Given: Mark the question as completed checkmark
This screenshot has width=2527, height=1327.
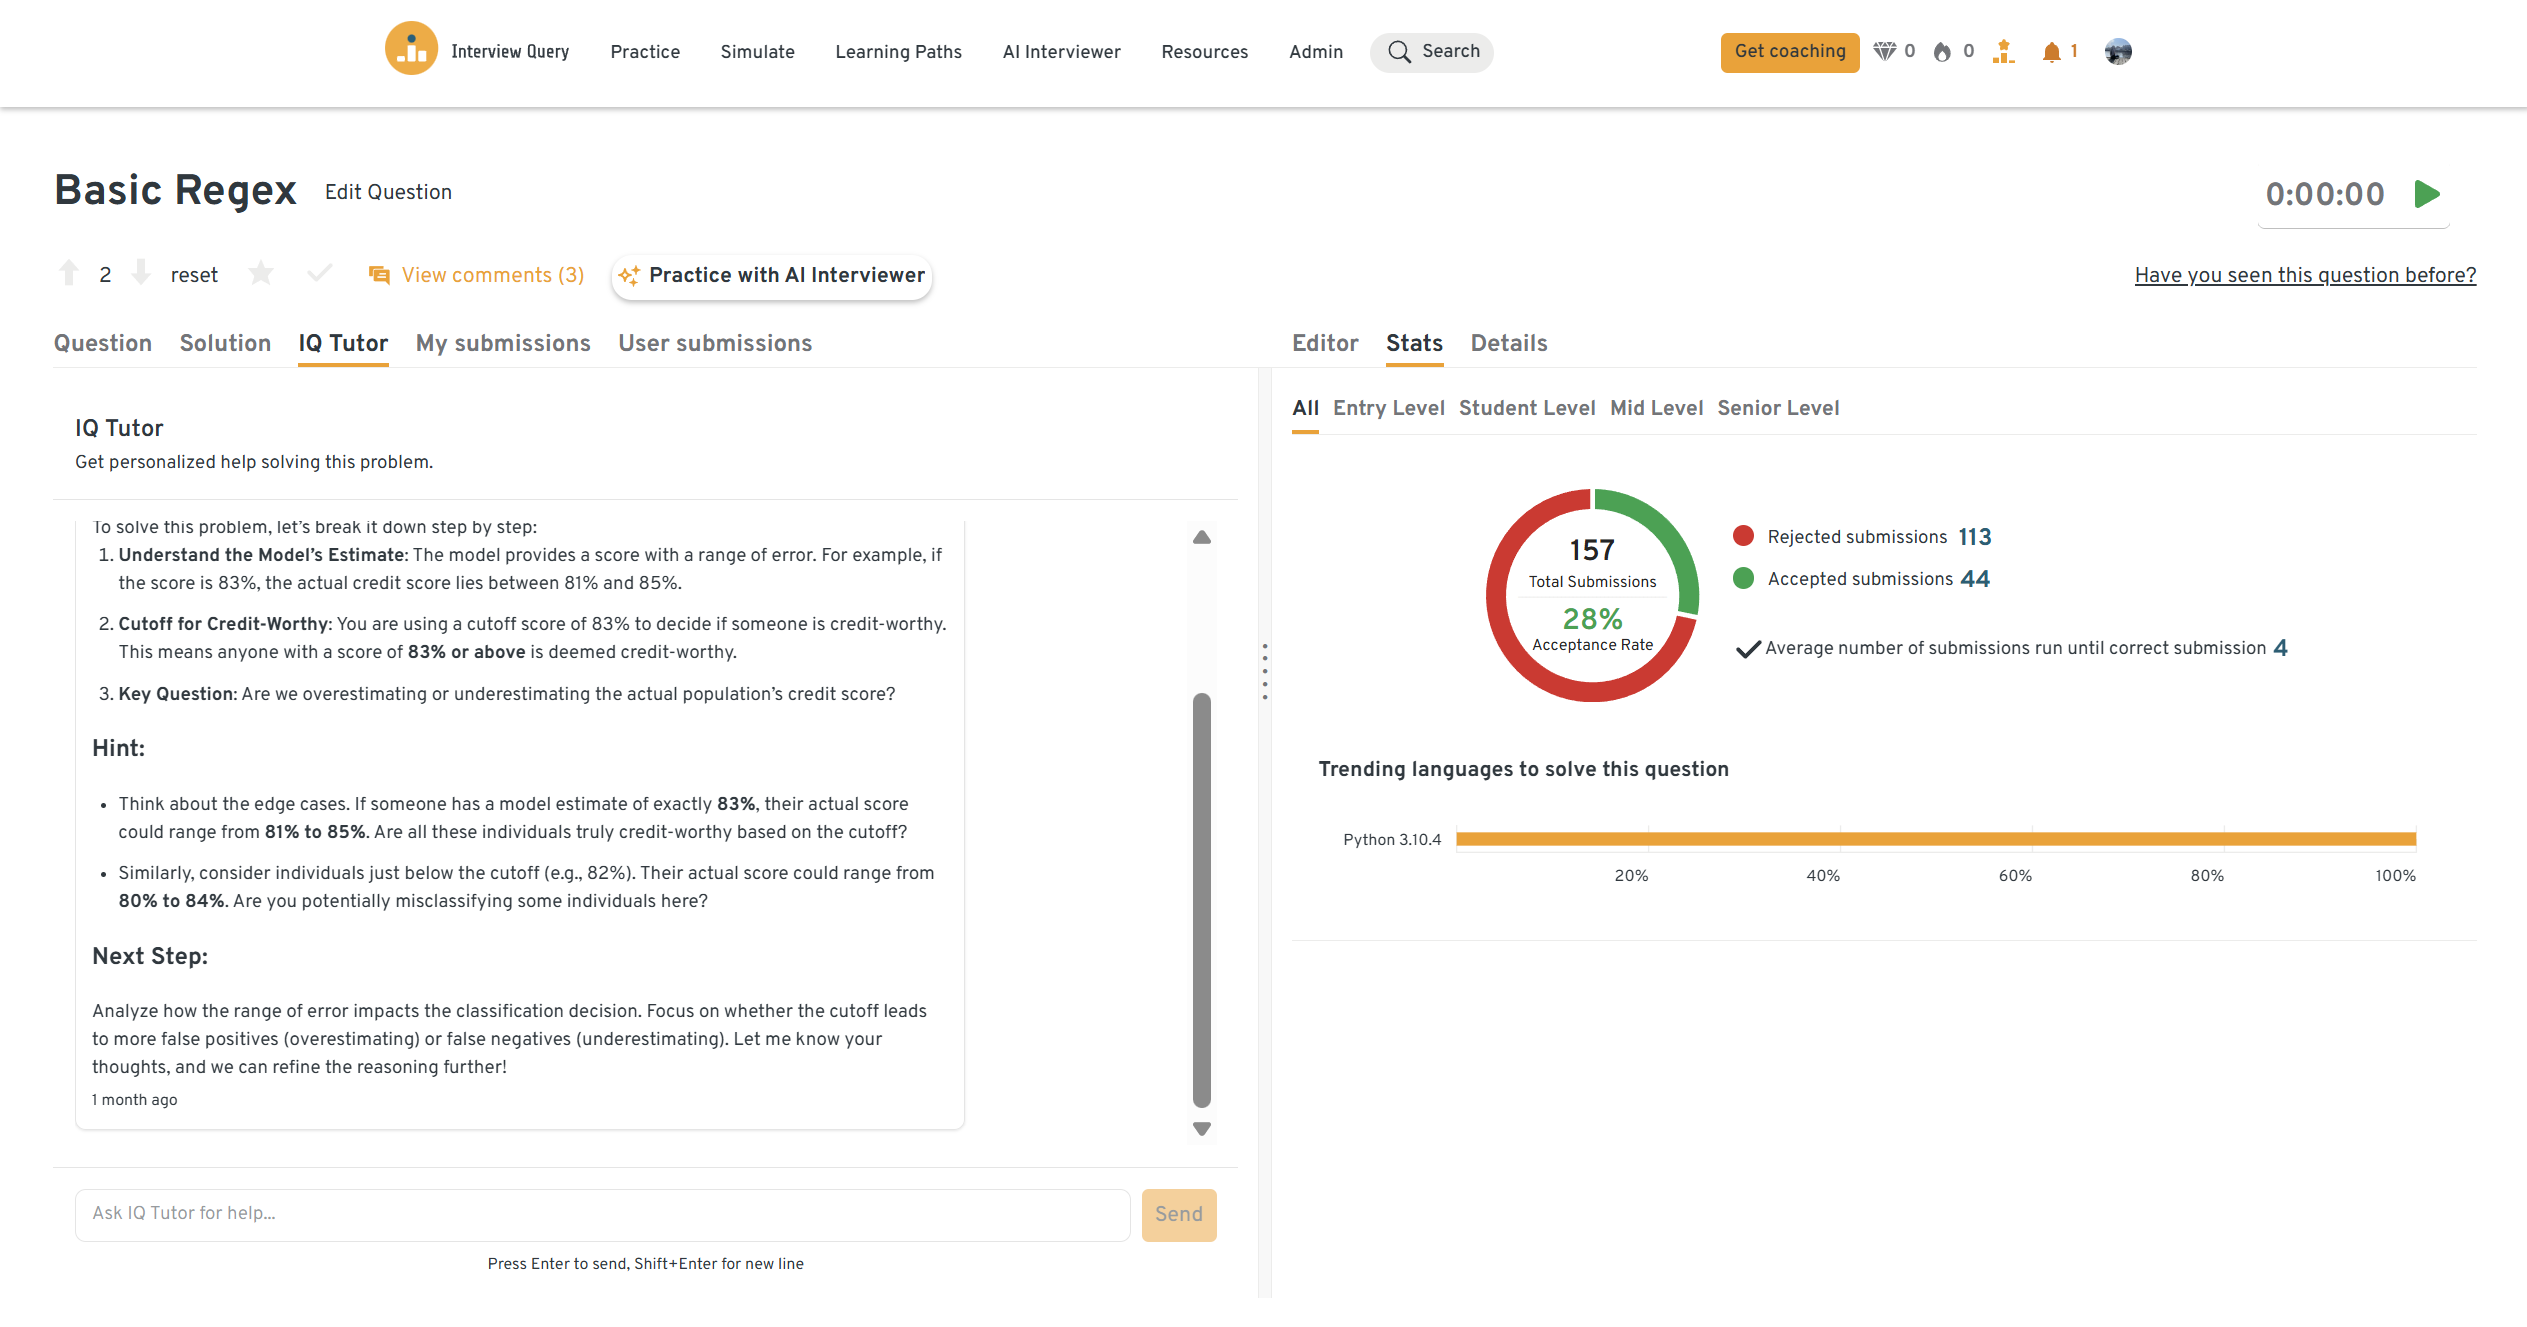Looking at the screenshot, I should pyautogui.click(x=319, y=273).
